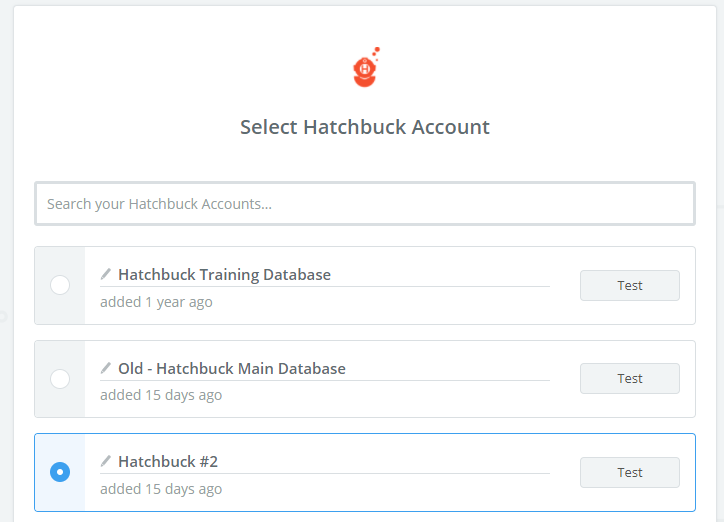Choose the Old - Hatchbuck Main Database radio button
Screen dimensions: 724x522
(60, 379)
